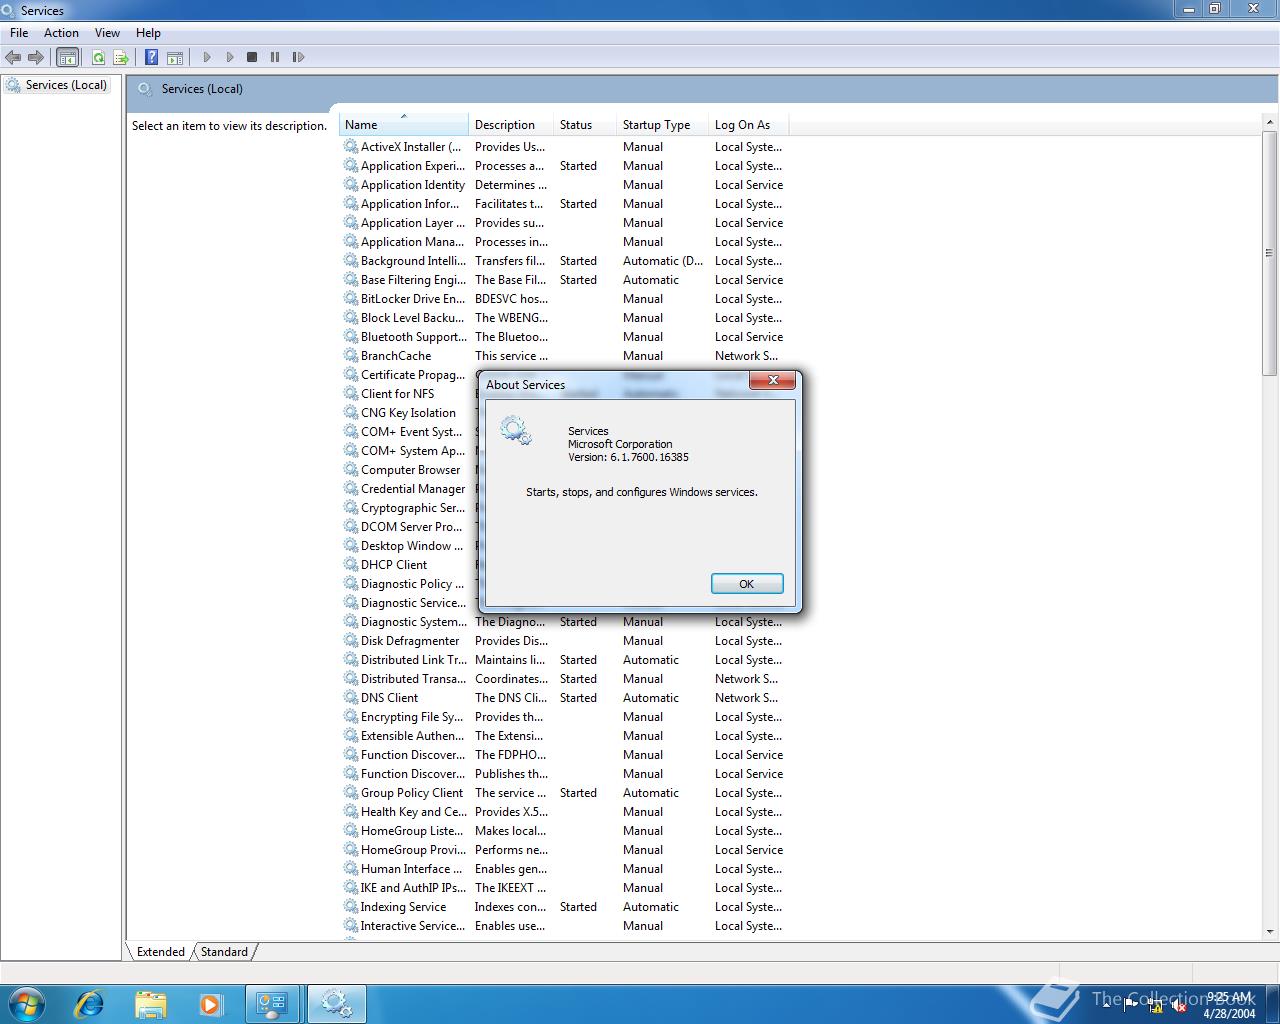Select the Interactive Services Detection row
Image resolution: width=1280 pixels, height=1024 pixels.
(564, 925)
